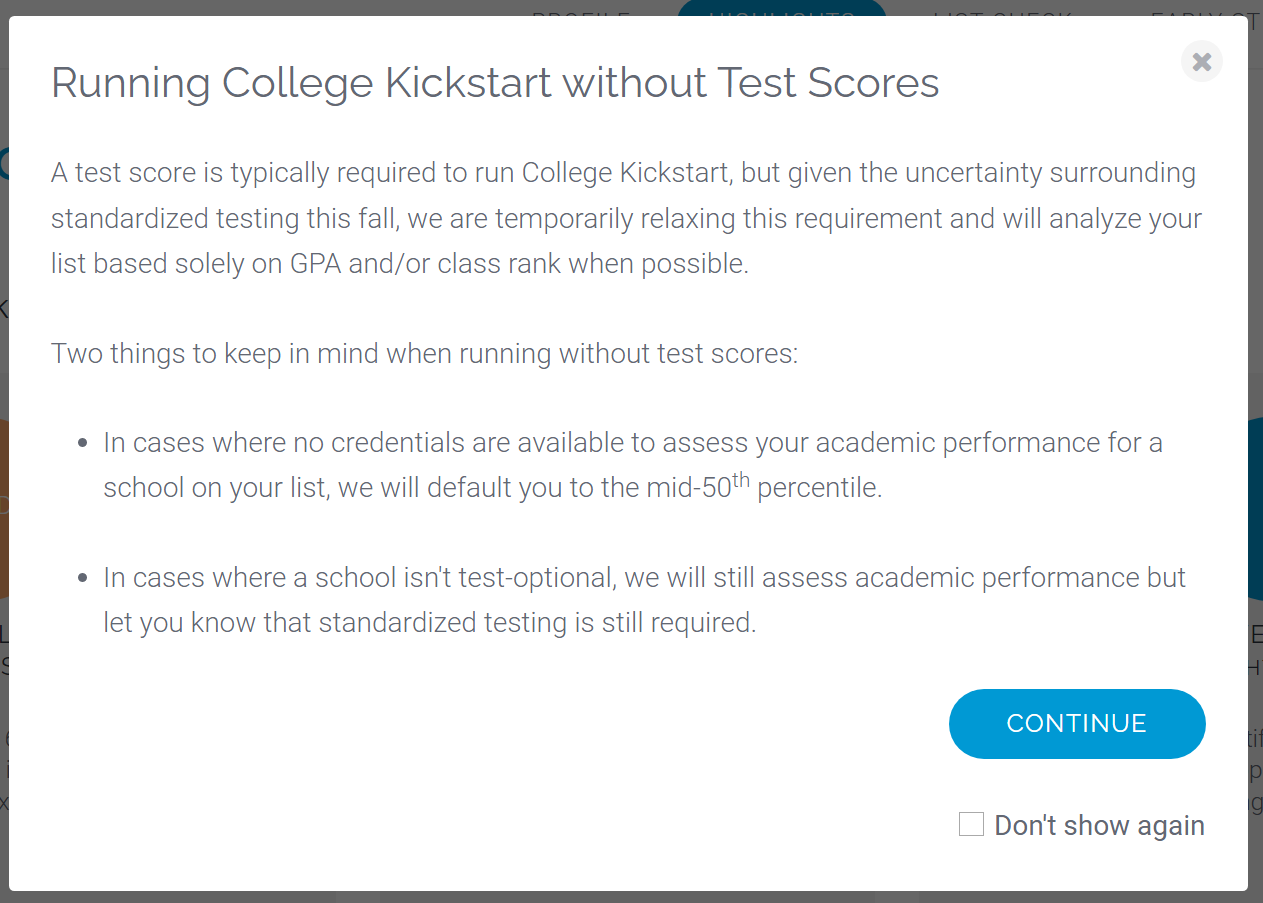Click the first paragraph about test score requirement
1263x903 pixels.
pos(626,218)
